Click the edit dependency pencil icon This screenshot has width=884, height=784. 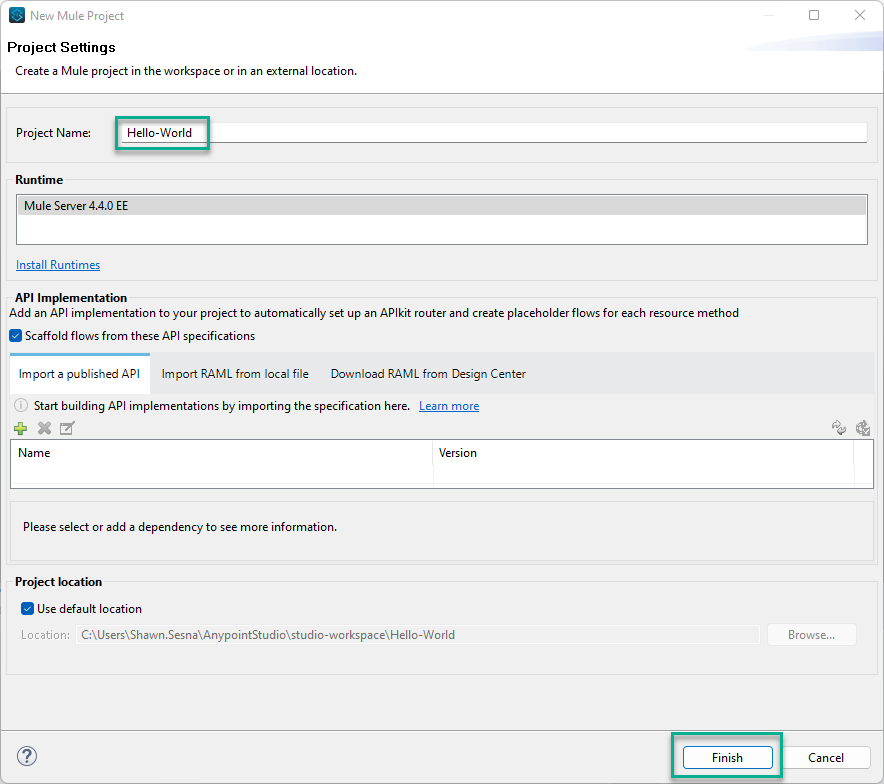67,428
